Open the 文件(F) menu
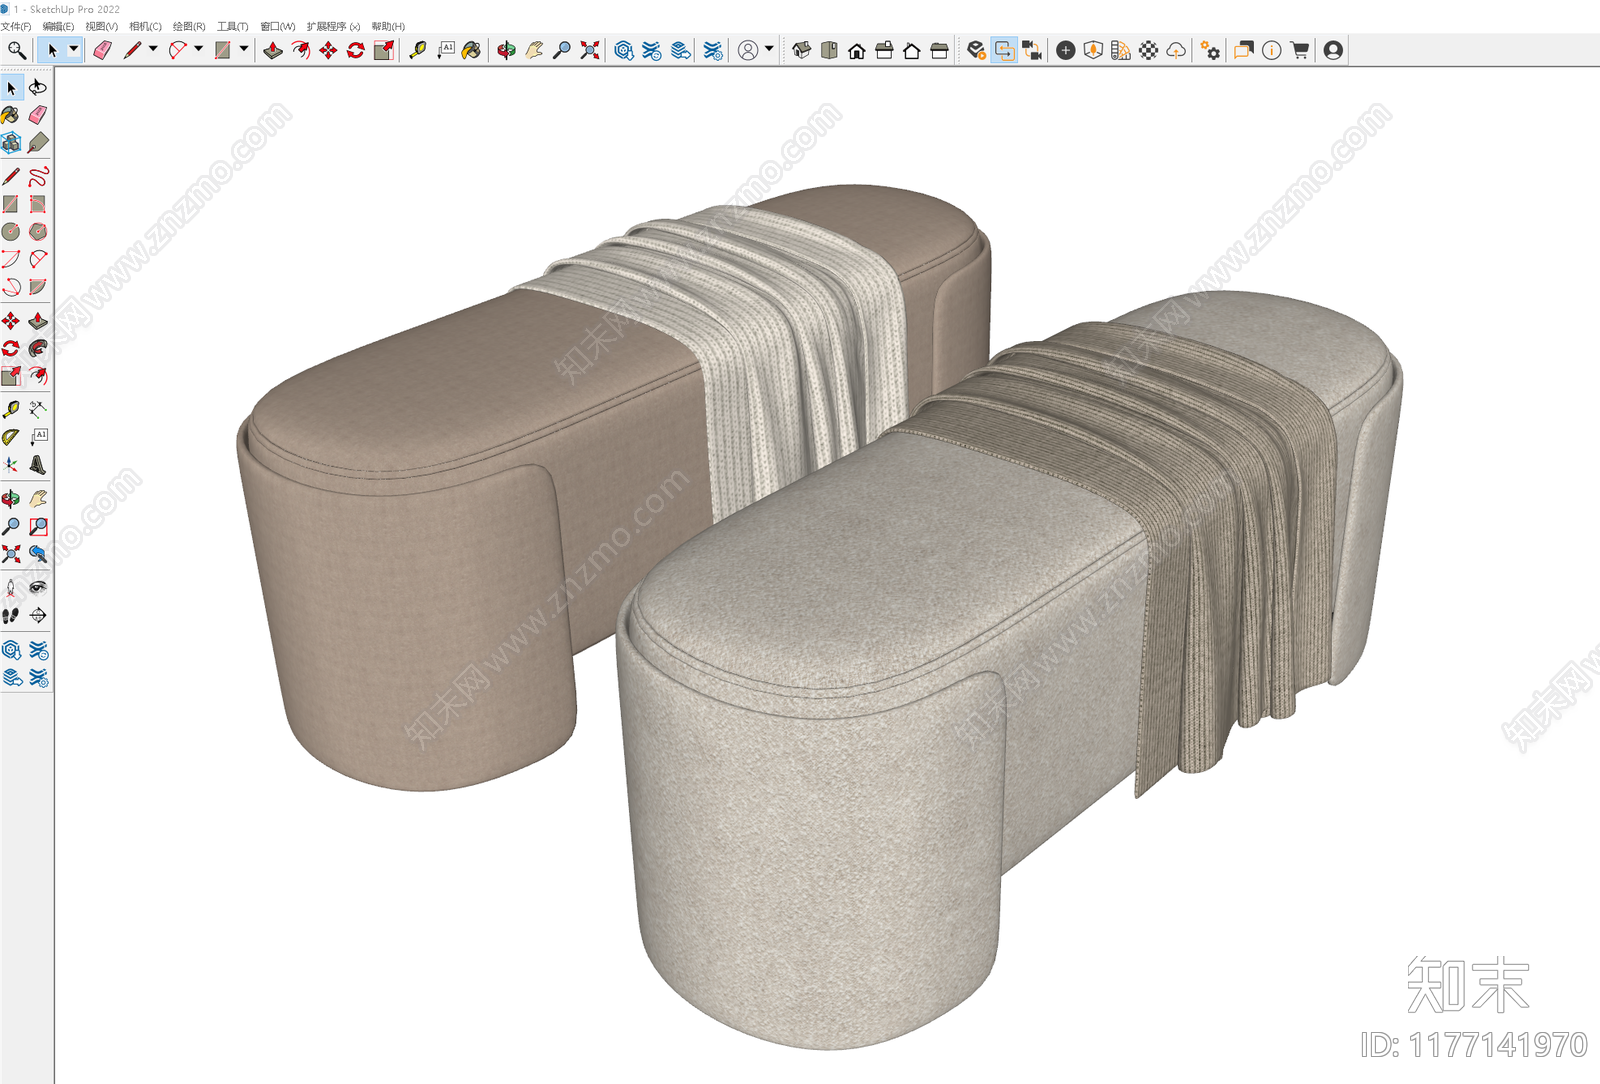Screen dimensions: 1600x1084 pyautogui.click(x=16, y=26)
